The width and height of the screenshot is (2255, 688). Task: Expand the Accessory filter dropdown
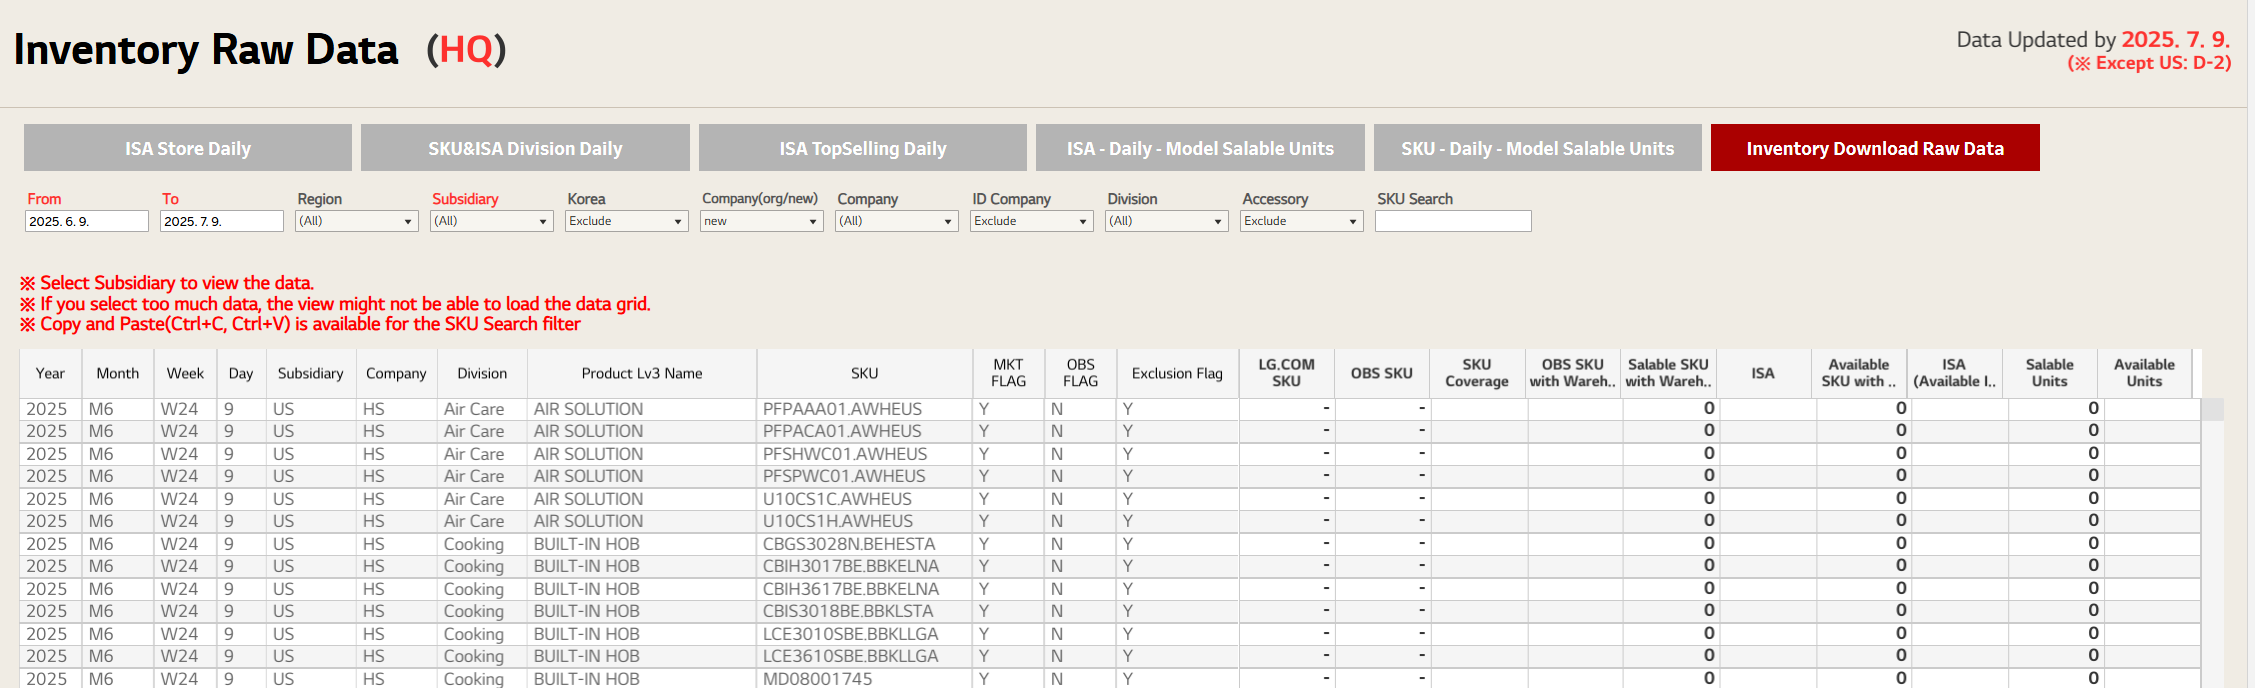click(x=1301, y=221)
